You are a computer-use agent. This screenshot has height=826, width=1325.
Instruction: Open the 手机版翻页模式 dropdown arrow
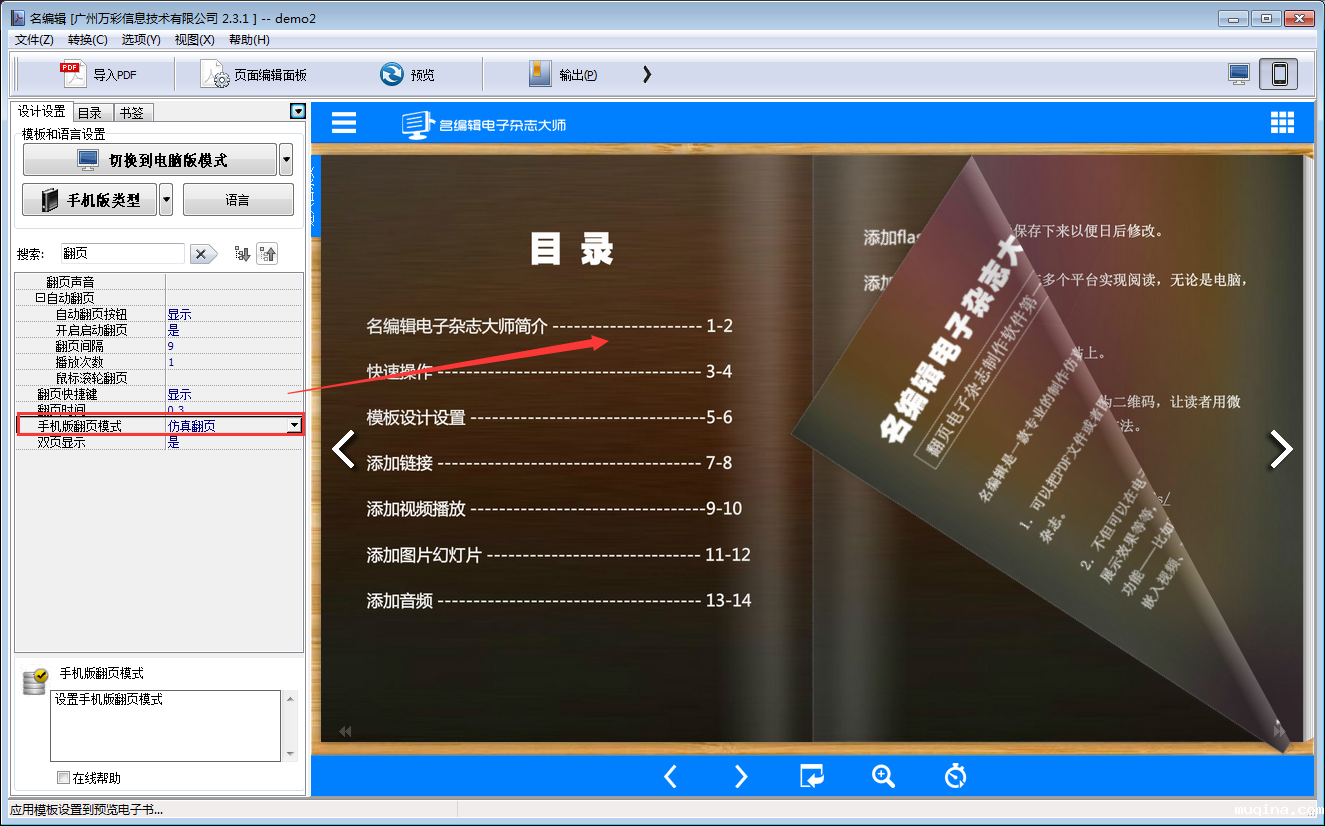[x=294, y=426]
